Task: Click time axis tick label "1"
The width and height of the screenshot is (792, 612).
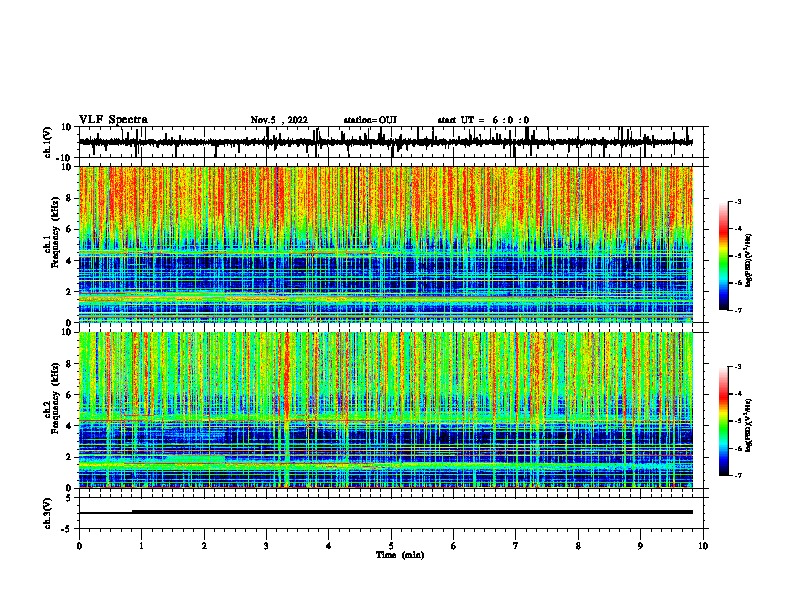Action: pyautogui.click(x=141, y=546)
